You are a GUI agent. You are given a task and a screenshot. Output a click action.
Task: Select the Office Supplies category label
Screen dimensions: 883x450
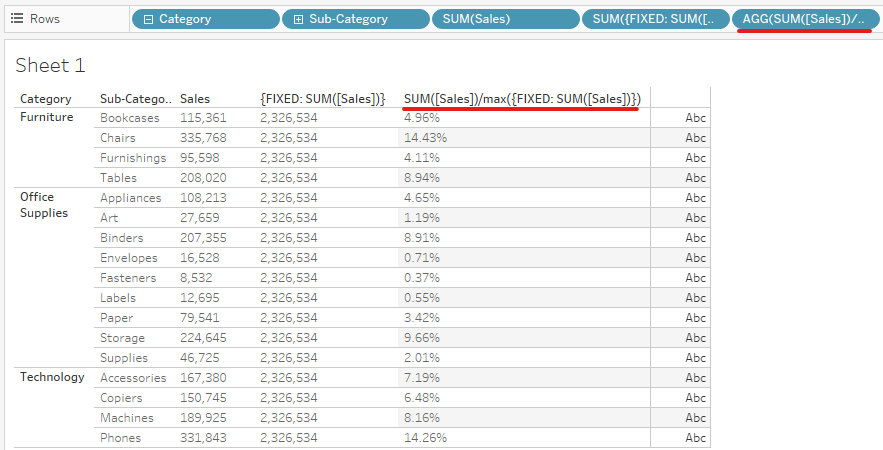click(44, 205)
